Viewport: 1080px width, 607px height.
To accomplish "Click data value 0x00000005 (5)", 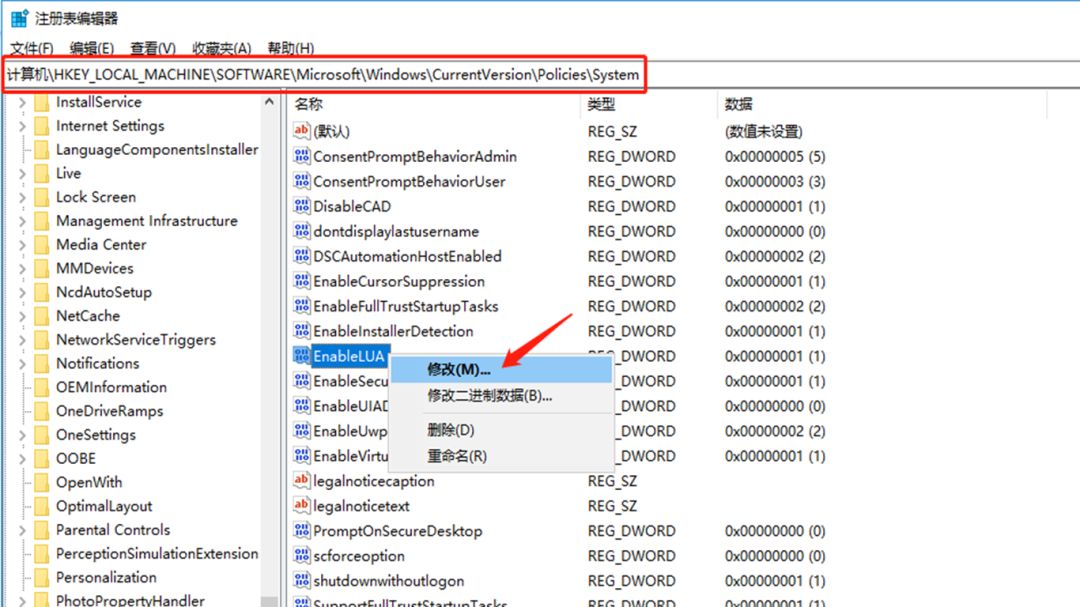I will pos(775,156).
